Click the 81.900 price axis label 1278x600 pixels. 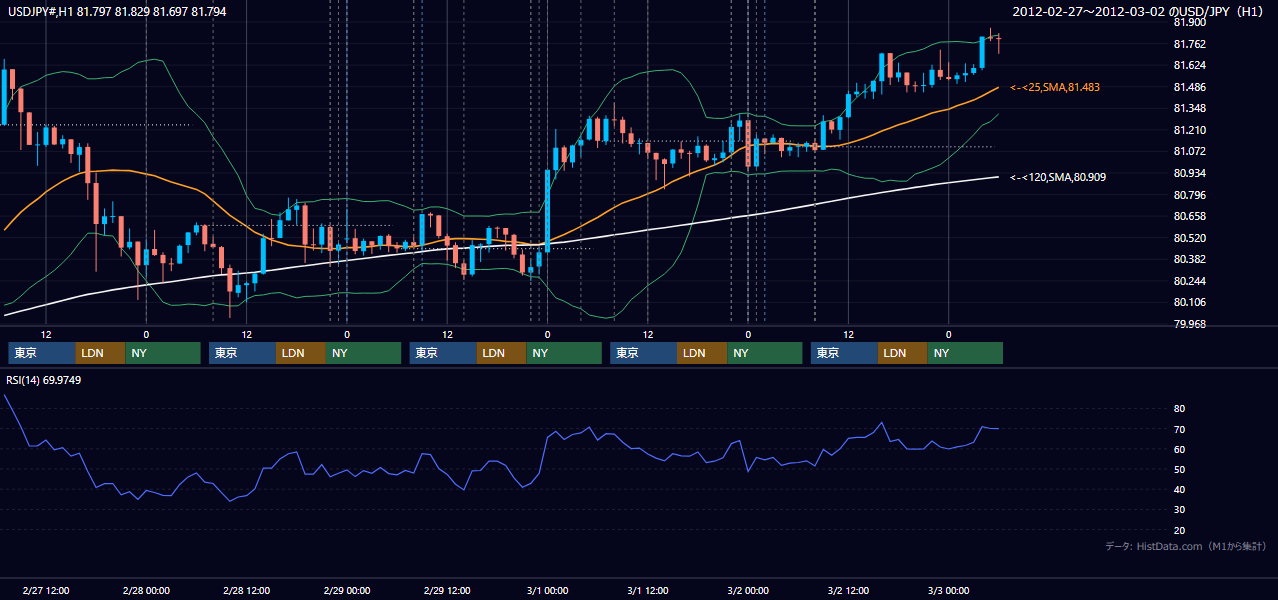pos(1189,22)
